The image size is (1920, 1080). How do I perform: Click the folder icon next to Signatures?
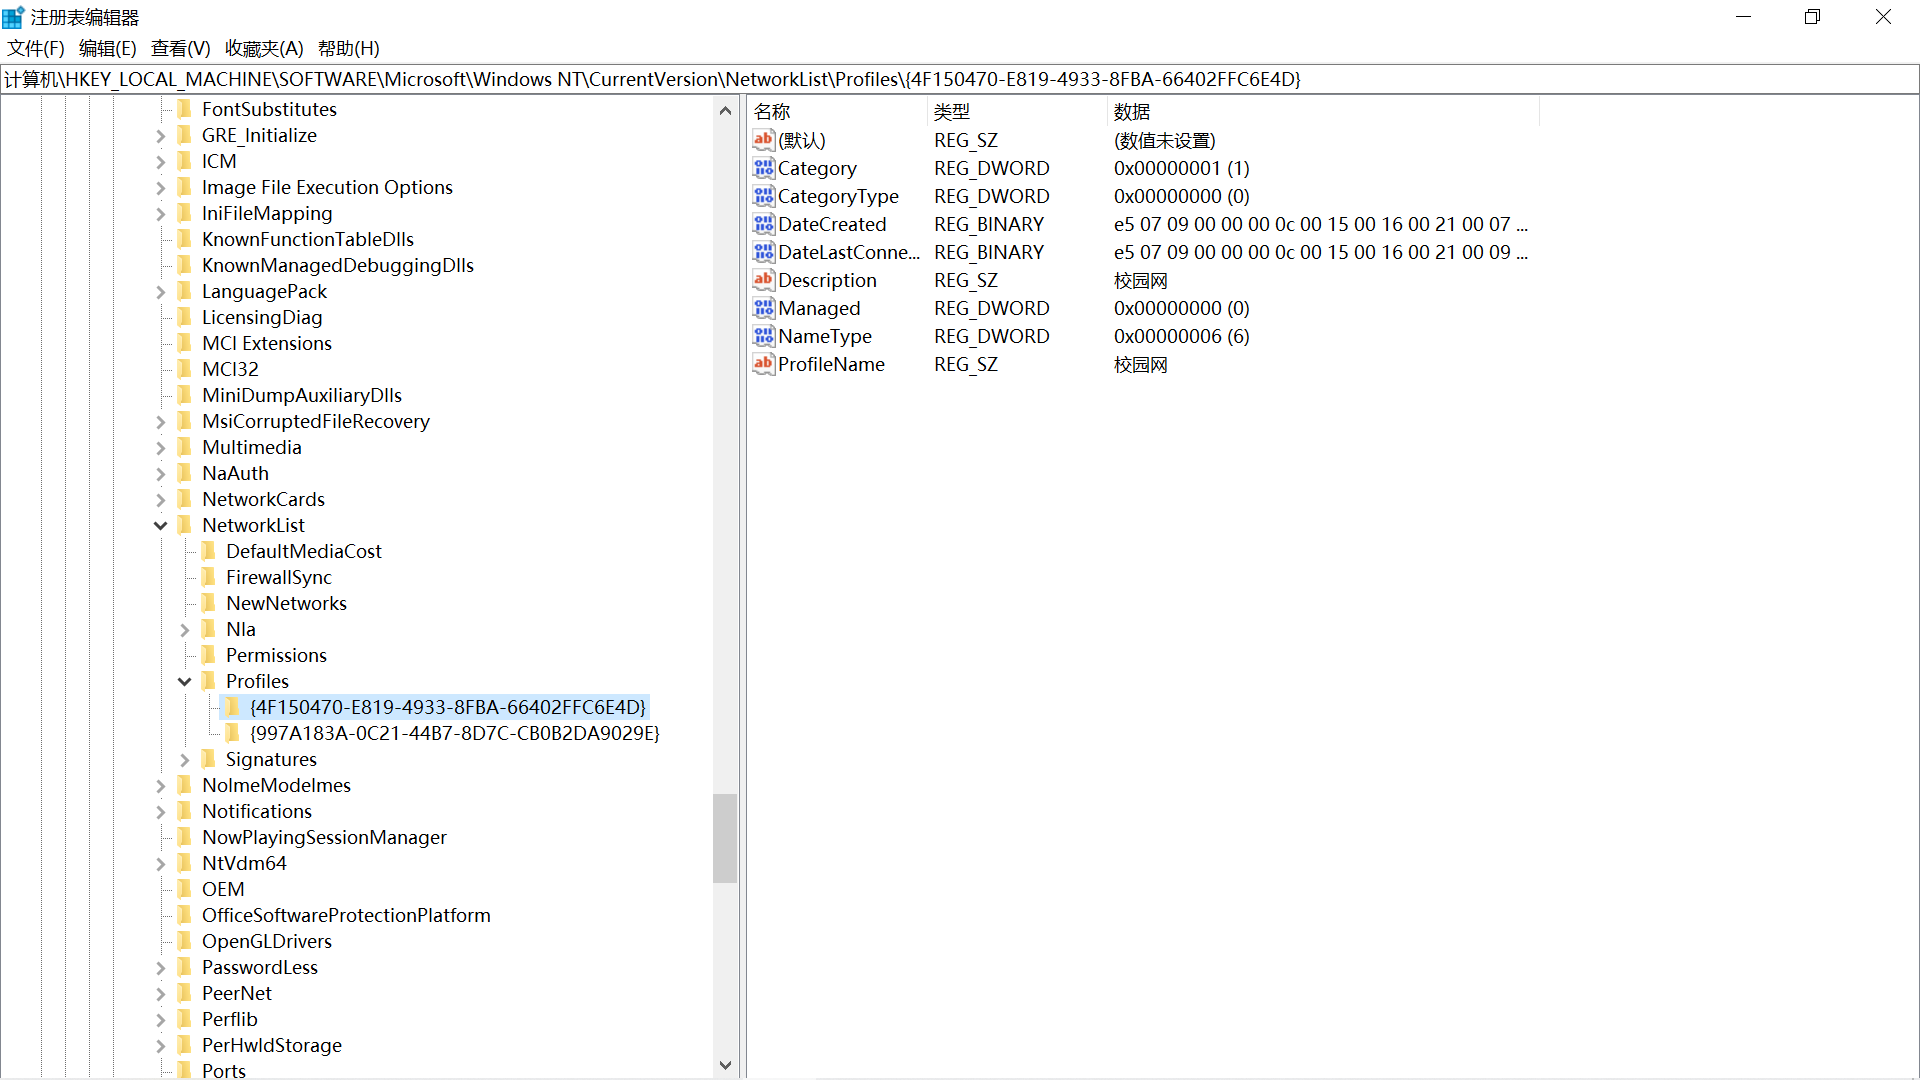pyautogui.click(x=209, y=759)
